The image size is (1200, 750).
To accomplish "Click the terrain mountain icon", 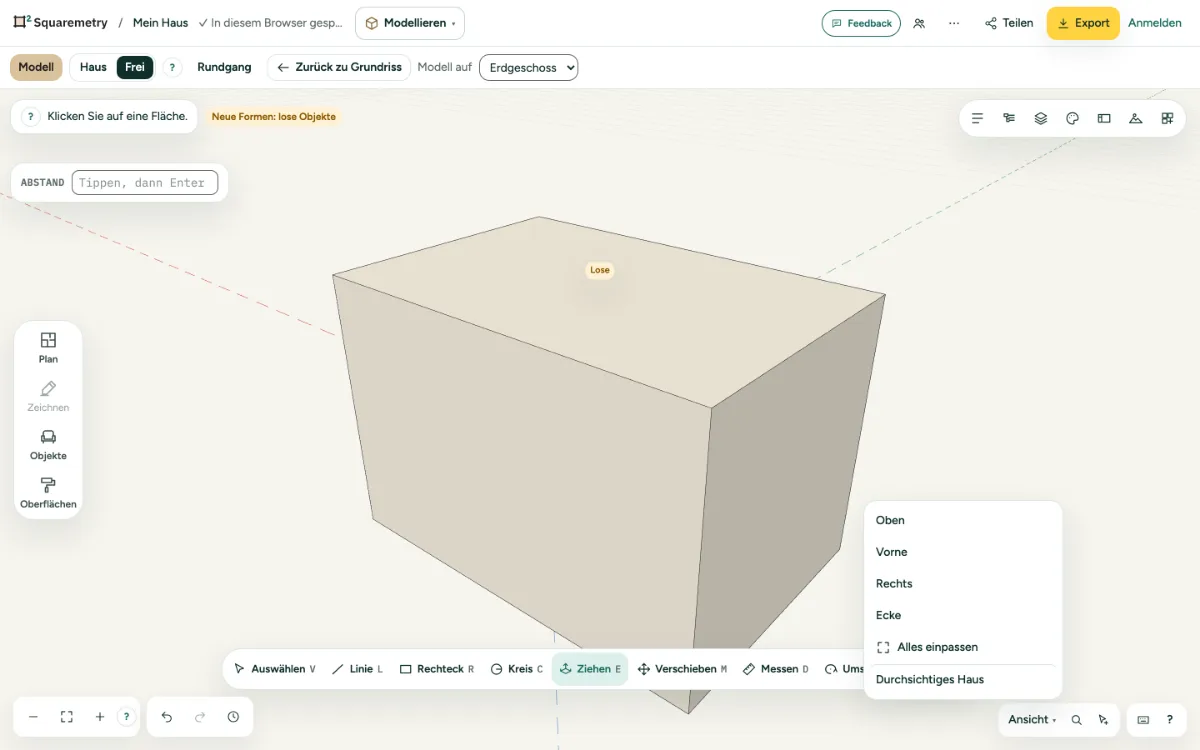I will (x=1135, y=118).
